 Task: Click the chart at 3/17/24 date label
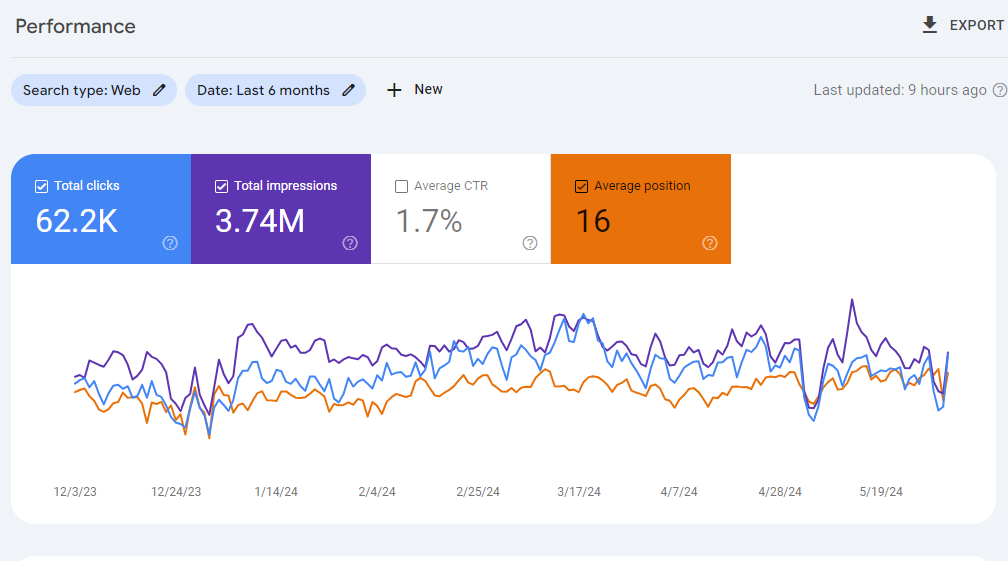tap(579, 491)
